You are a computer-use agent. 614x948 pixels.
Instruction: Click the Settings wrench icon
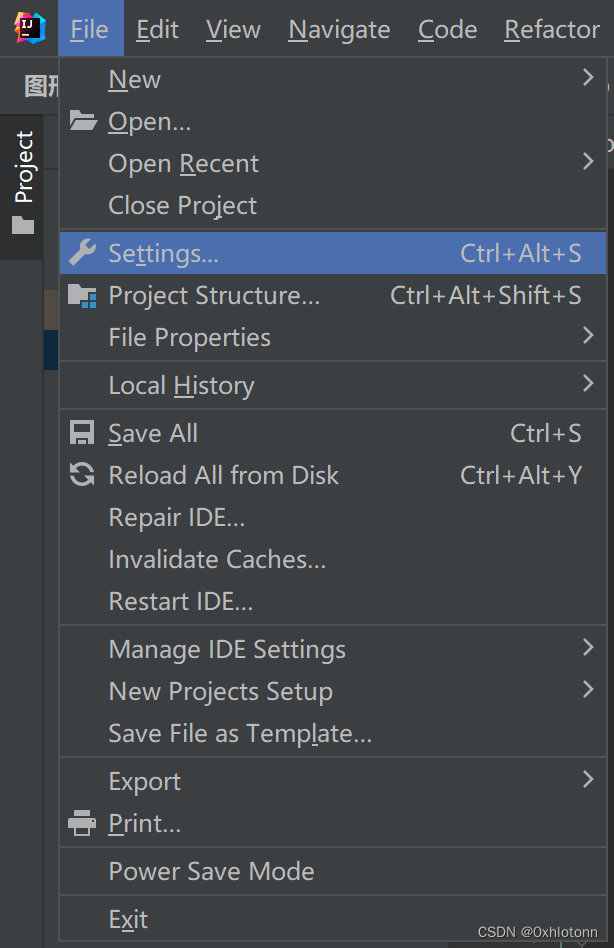point(82,252)
